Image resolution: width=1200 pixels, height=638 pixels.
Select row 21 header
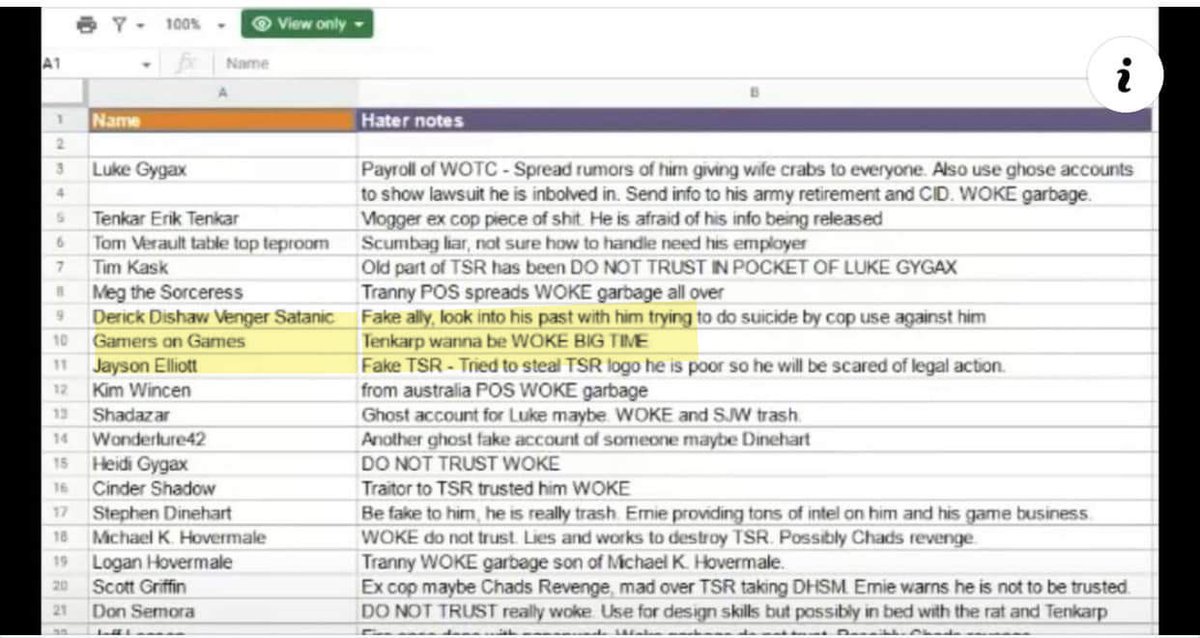coord(62,611)
